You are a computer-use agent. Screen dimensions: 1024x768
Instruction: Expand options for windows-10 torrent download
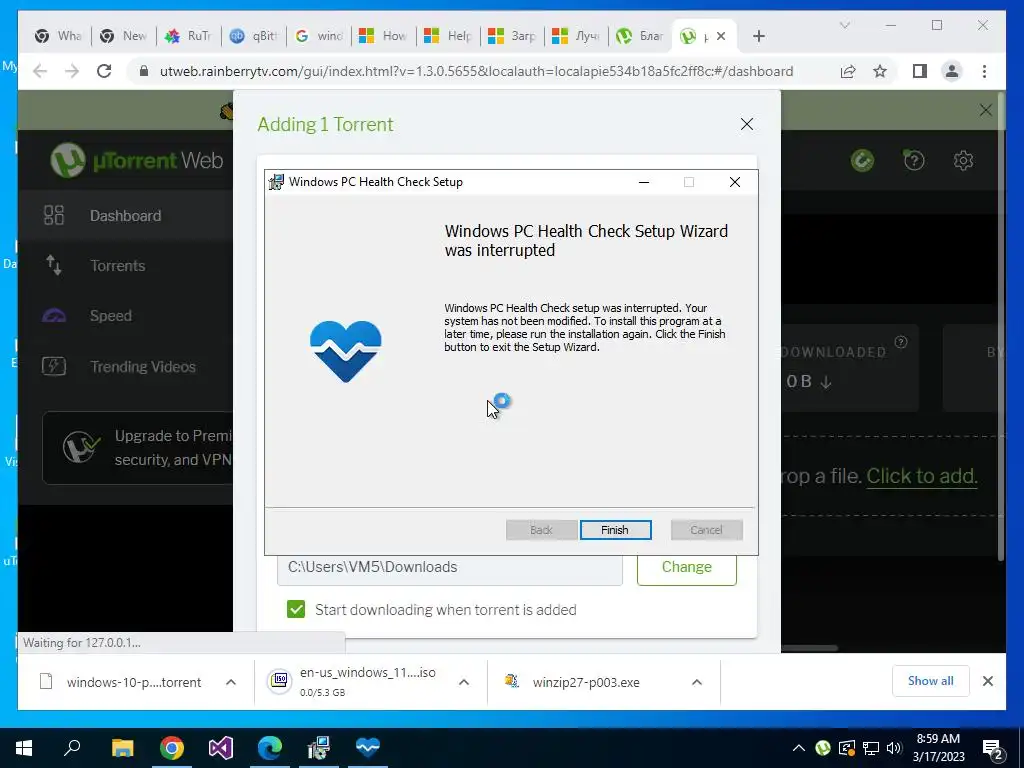click(231, 682)
